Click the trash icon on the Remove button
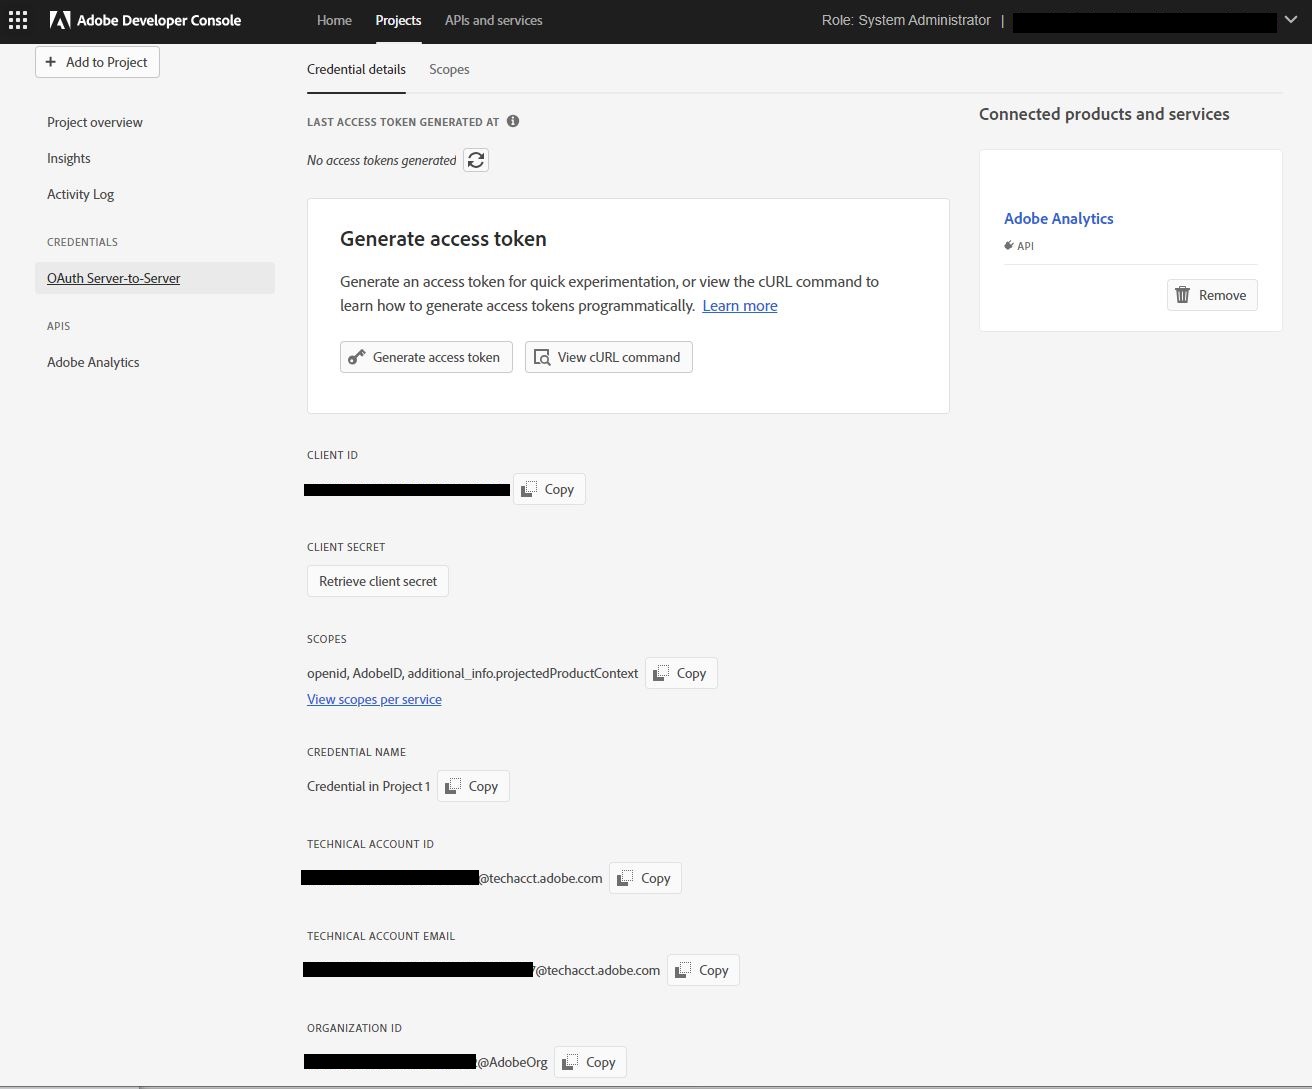The width and height of the screenshot is (1312, 1089). 1183,295
